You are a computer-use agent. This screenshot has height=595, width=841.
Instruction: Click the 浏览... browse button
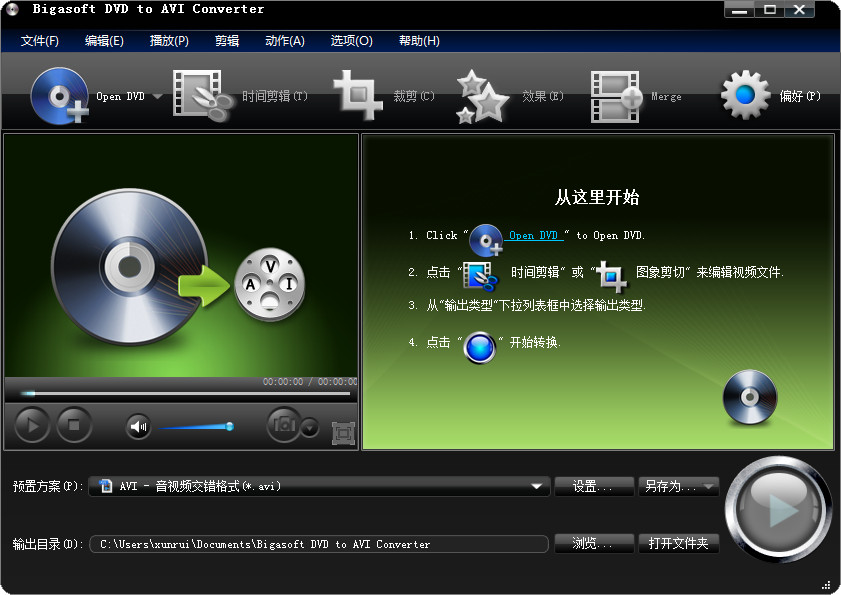(x=594, y=543)
